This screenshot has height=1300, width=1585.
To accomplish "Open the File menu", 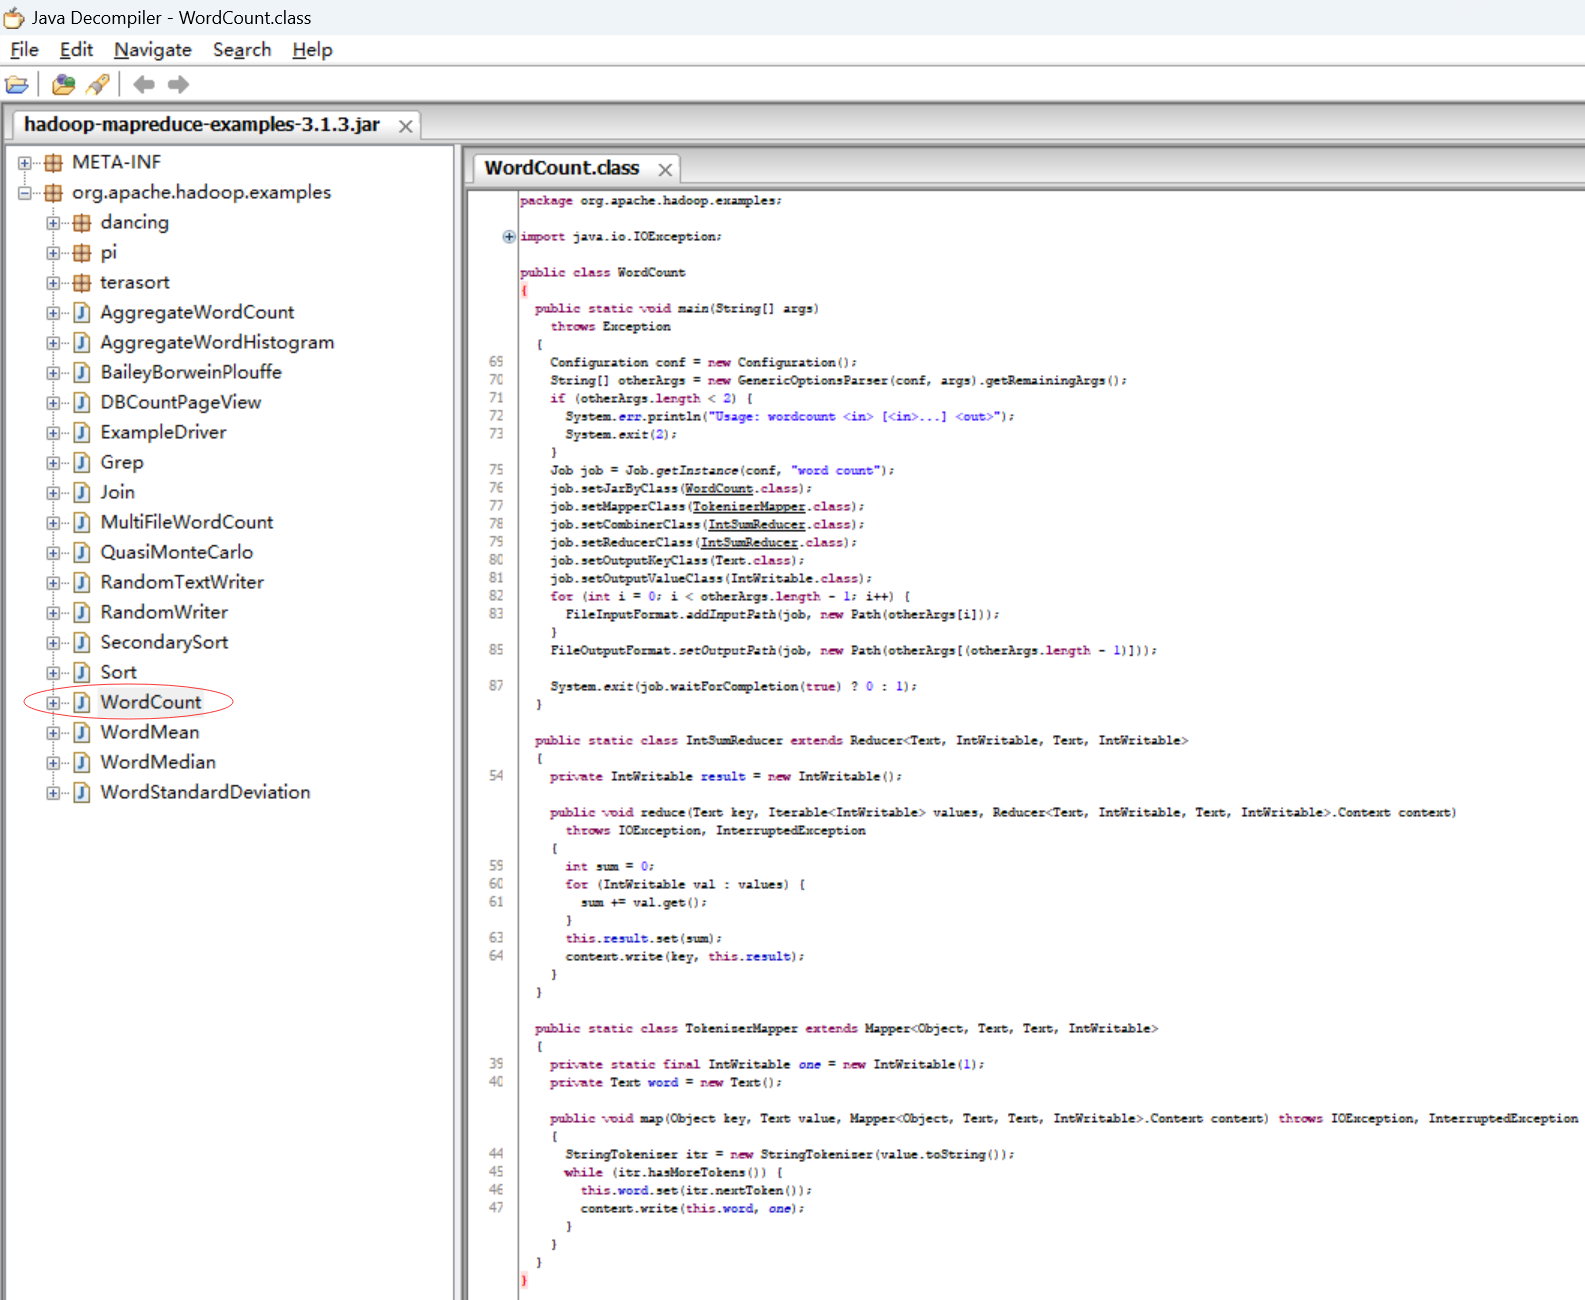I will point(24,50).
